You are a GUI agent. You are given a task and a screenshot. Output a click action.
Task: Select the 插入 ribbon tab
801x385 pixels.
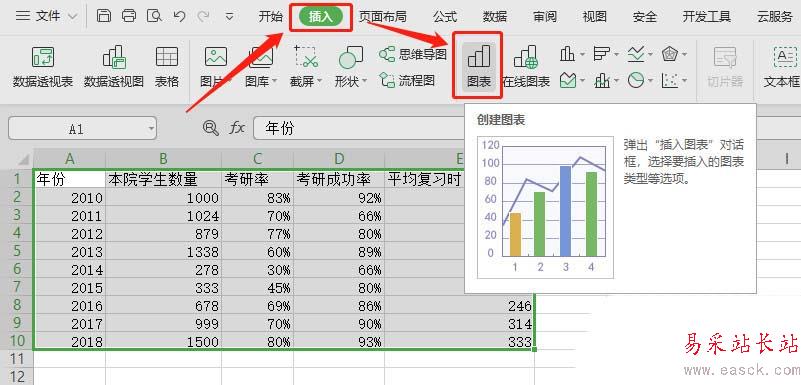[x=321, y=17]
